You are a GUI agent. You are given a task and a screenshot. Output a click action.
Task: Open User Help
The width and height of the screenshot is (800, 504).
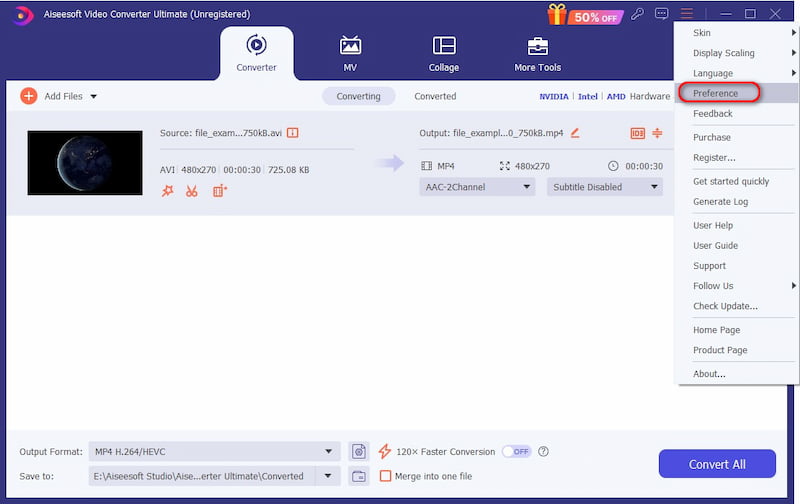pos(736,225)
